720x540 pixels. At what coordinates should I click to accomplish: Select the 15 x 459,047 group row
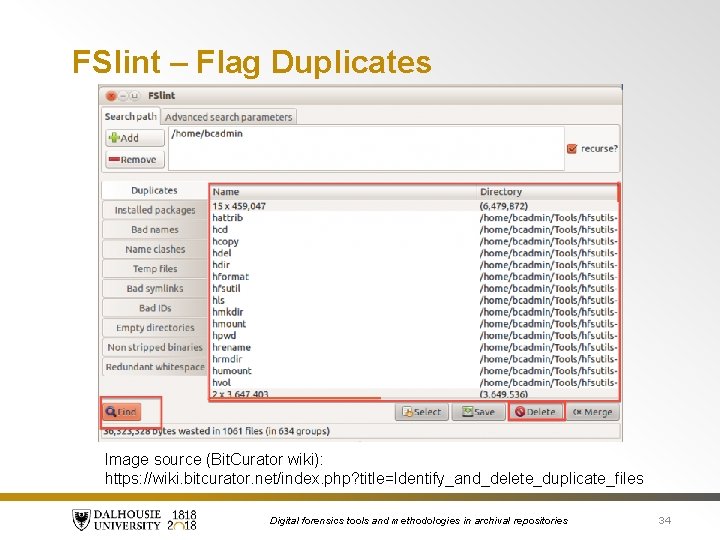point(414,206)
